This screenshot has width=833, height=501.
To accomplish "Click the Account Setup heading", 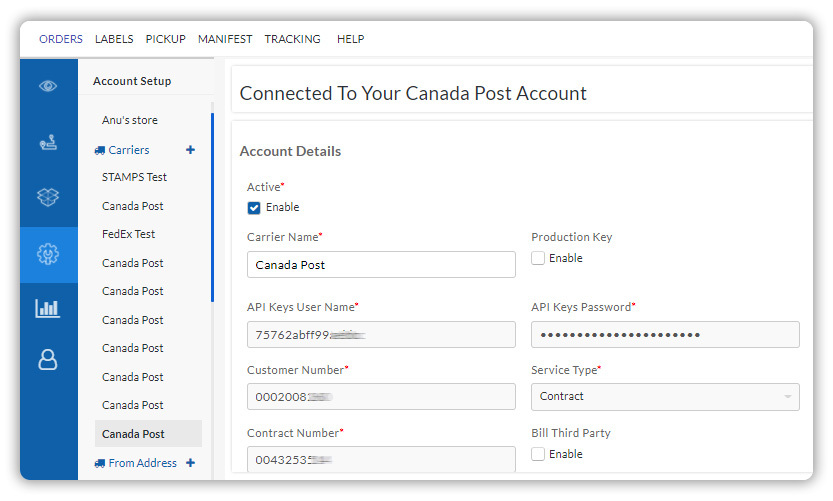I will pos(132,81).
